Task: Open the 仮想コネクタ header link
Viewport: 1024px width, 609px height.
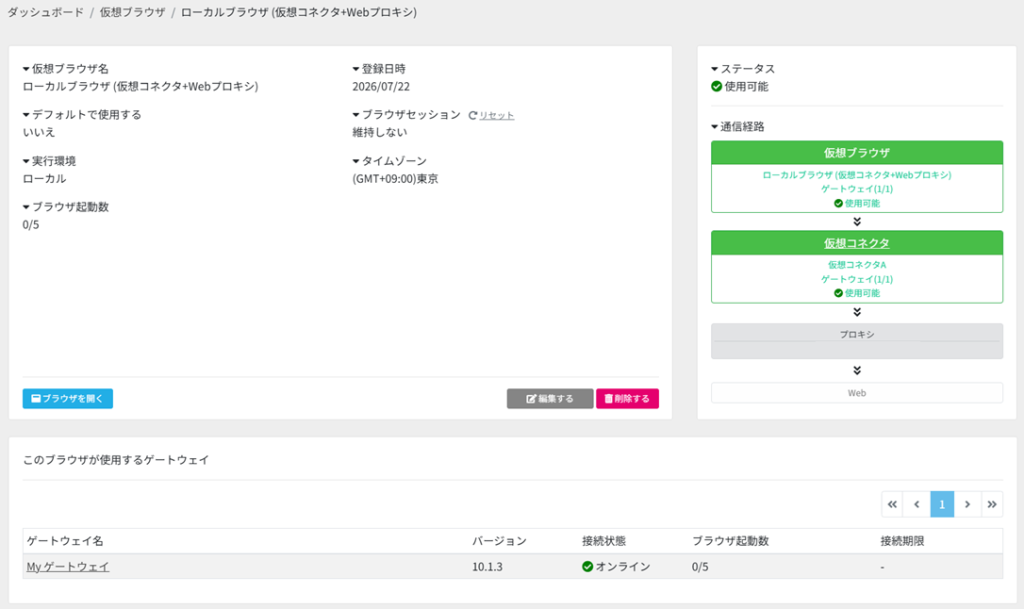Action: point(857,243)
